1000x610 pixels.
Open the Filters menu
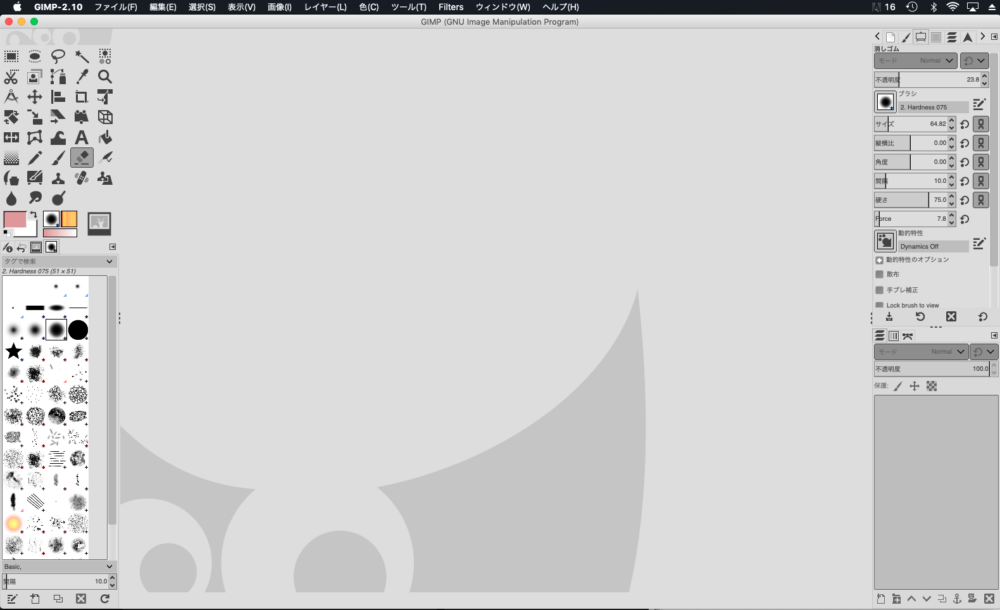pyautogui.click(x=450, y=7)
